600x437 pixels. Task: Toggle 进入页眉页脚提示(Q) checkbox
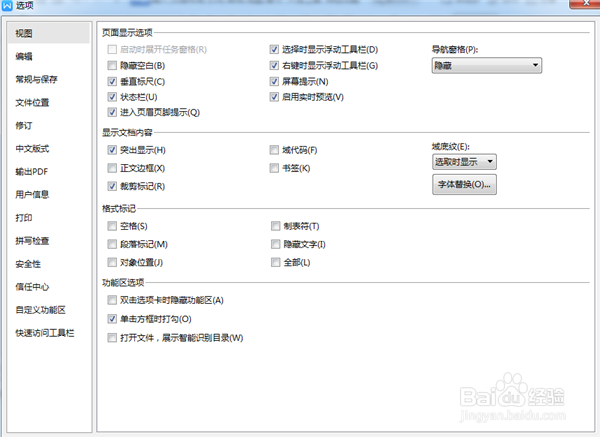pyautogui.click(x=112, y=112)
